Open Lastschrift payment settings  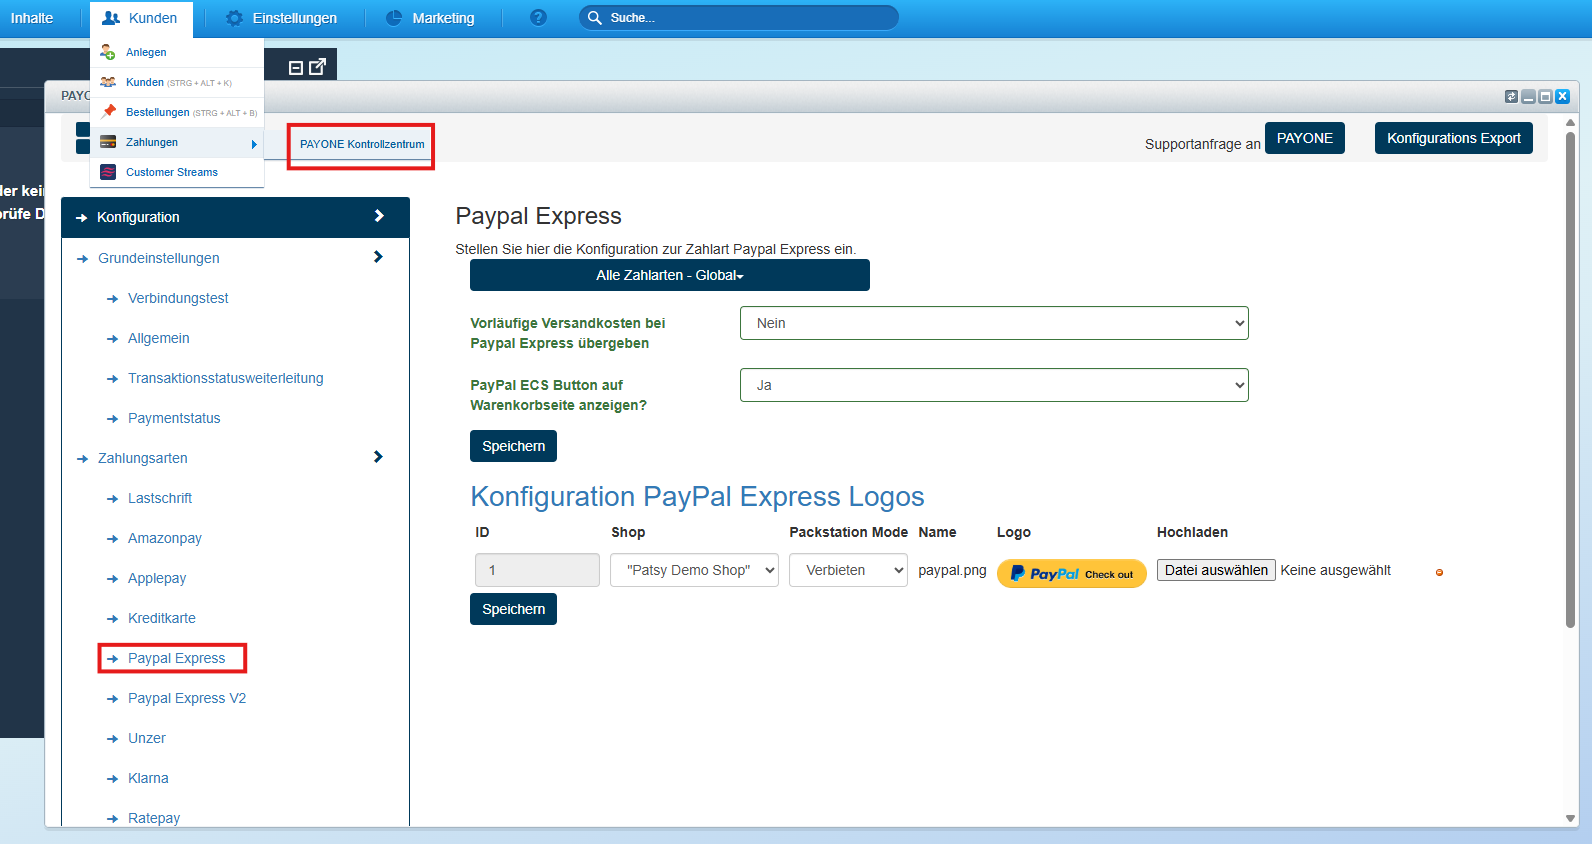(159, 498)
